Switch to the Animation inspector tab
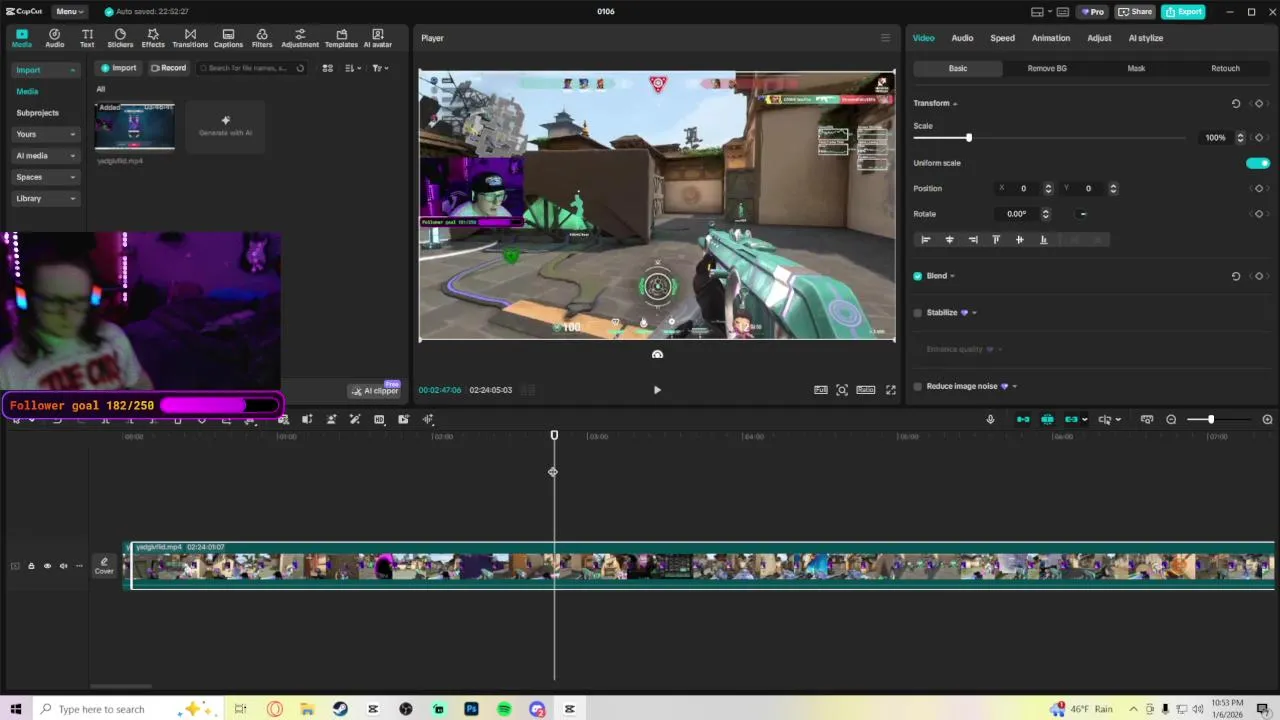Viewport: 1280px width, 720px height. (1051, 38)
